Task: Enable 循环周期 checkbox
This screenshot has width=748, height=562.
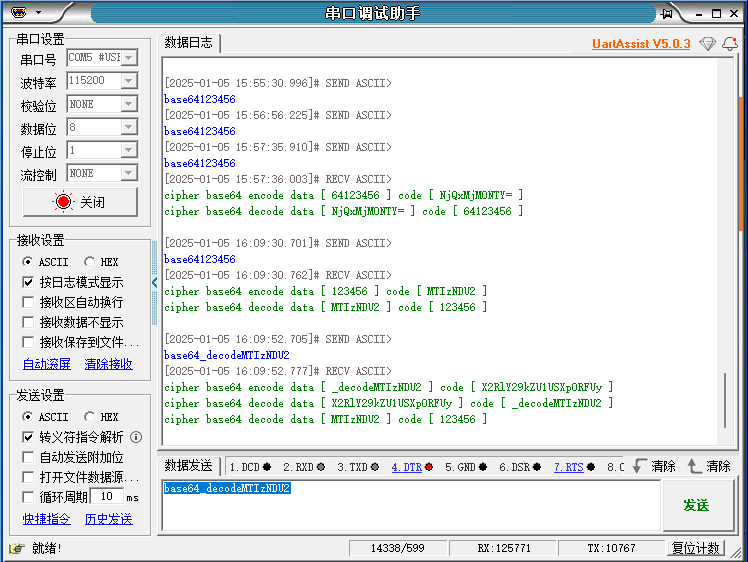Action: click(x=28, y=498)
